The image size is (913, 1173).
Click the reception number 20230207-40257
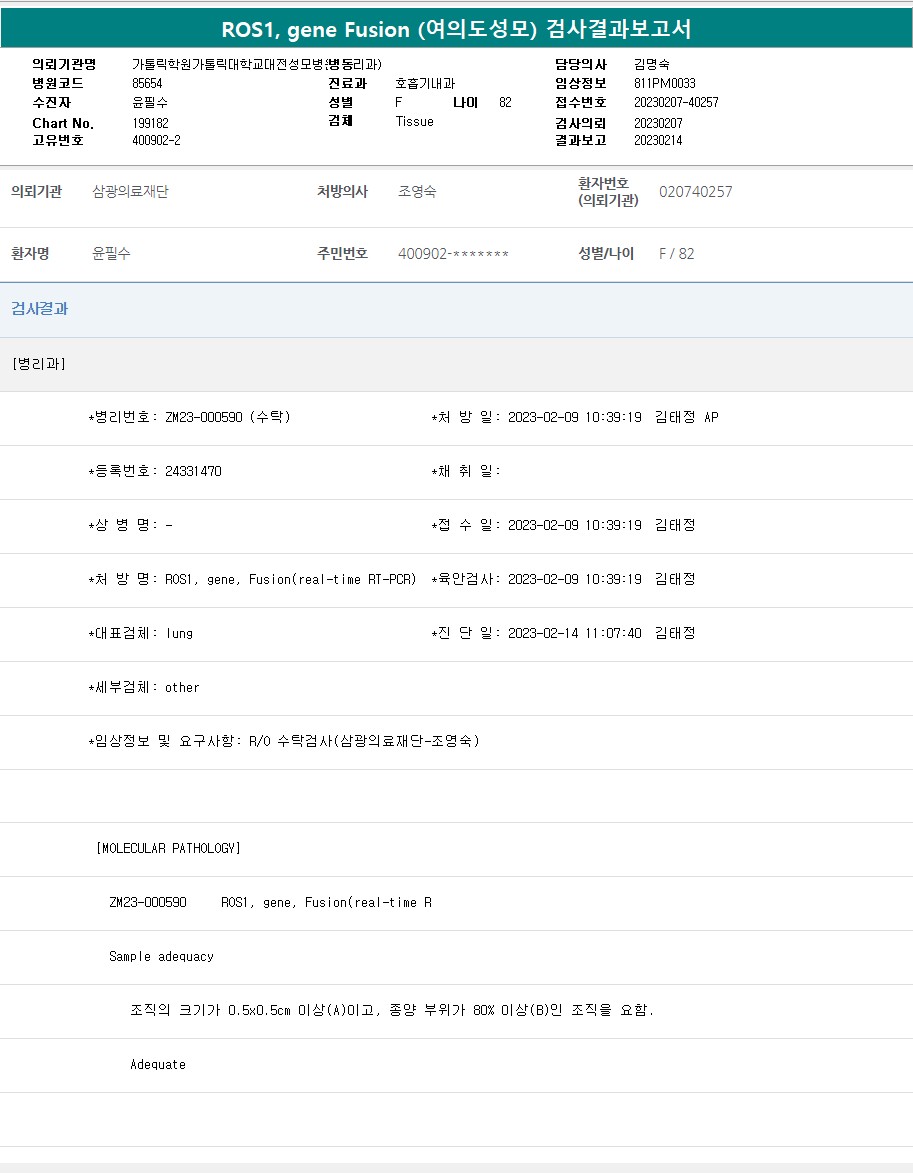[676, 102]
